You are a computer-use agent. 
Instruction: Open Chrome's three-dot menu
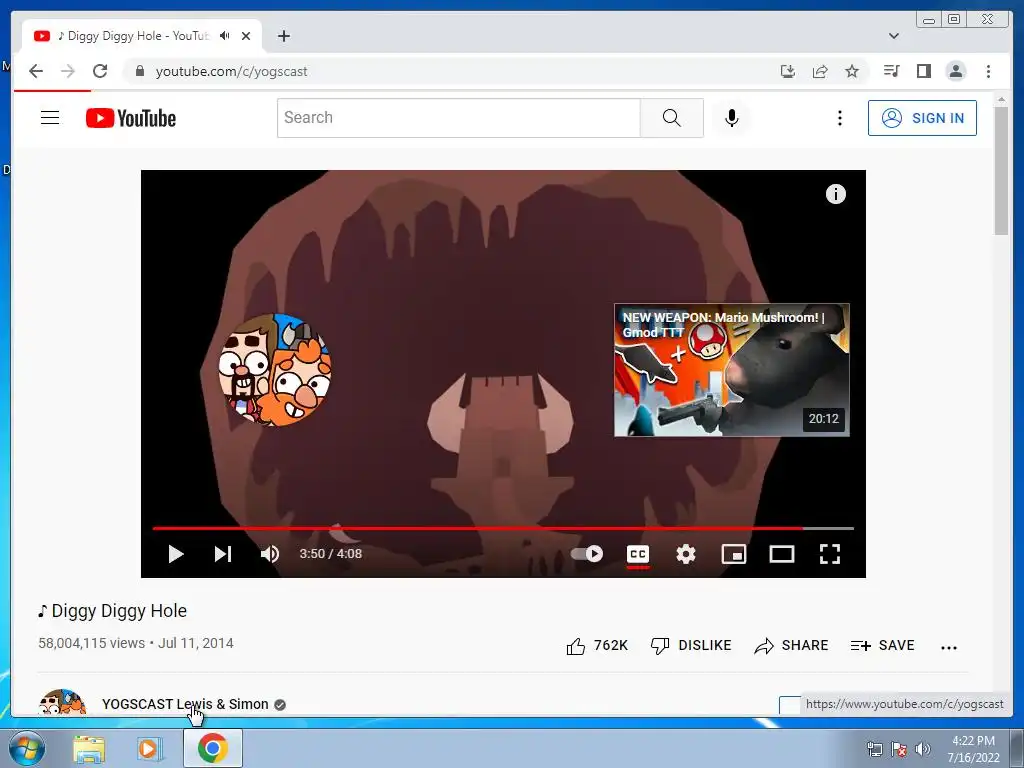point(988,71)
